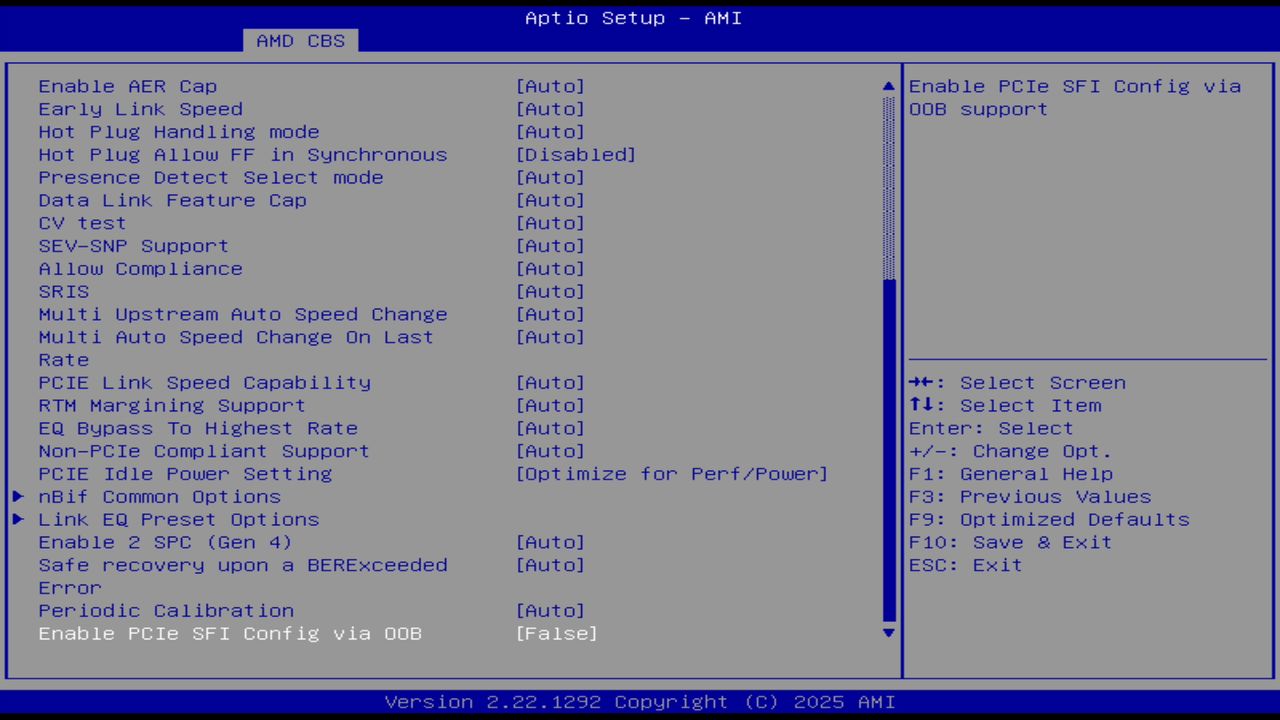1280x720 pixels.
Task: Select highlighted Enable PCIe SFI Config via OOB
Action: pyautogui.click(x=230, y=633)
